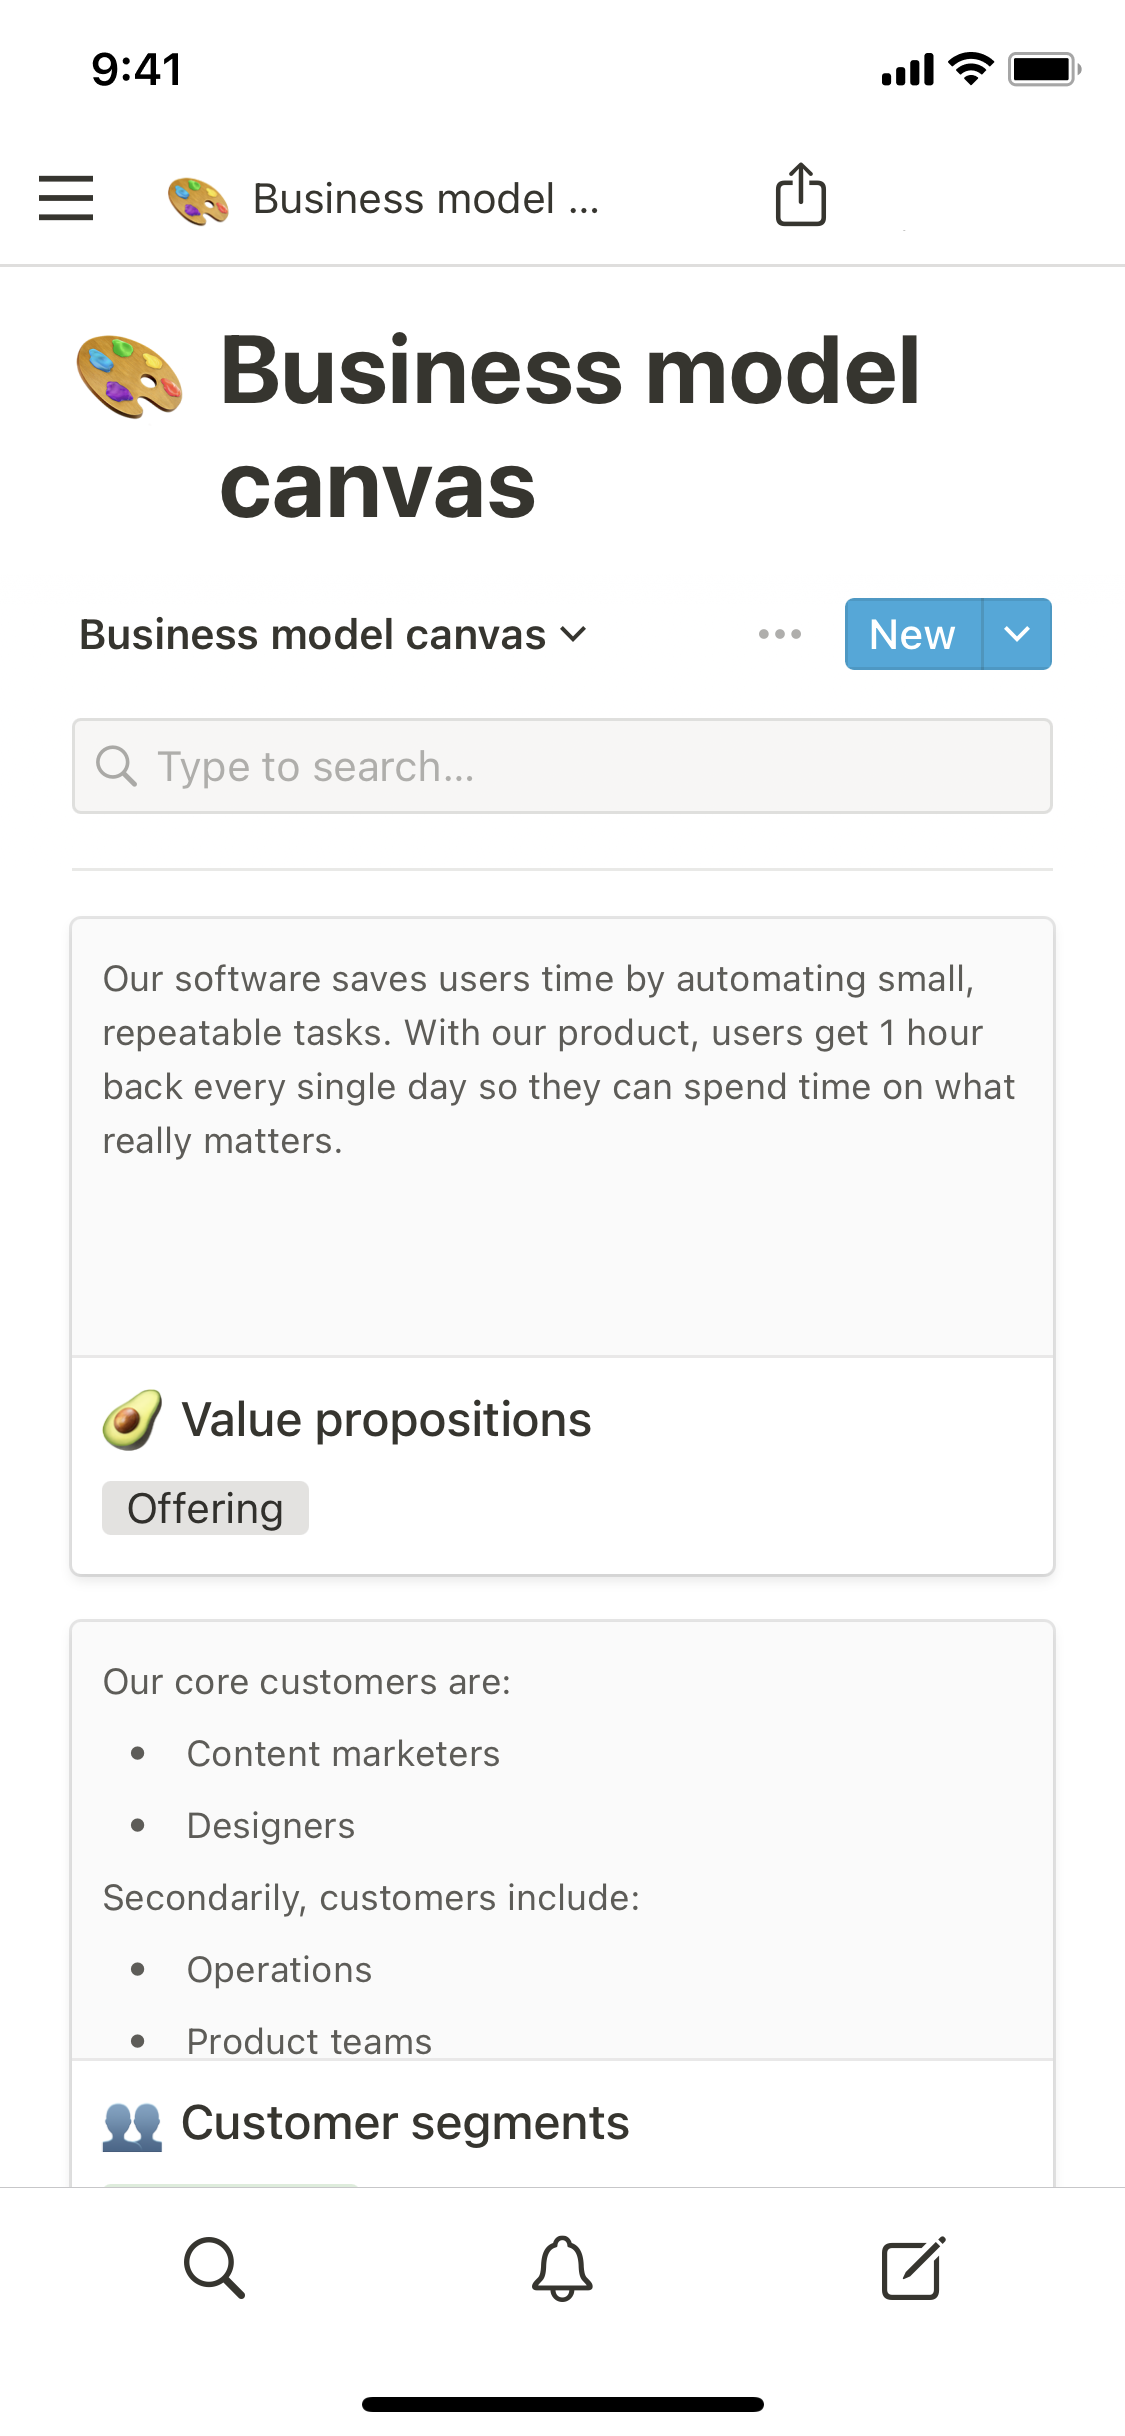Tap the value proposition description preview
The image size is (1125, 2436).
coord(560,1060)
